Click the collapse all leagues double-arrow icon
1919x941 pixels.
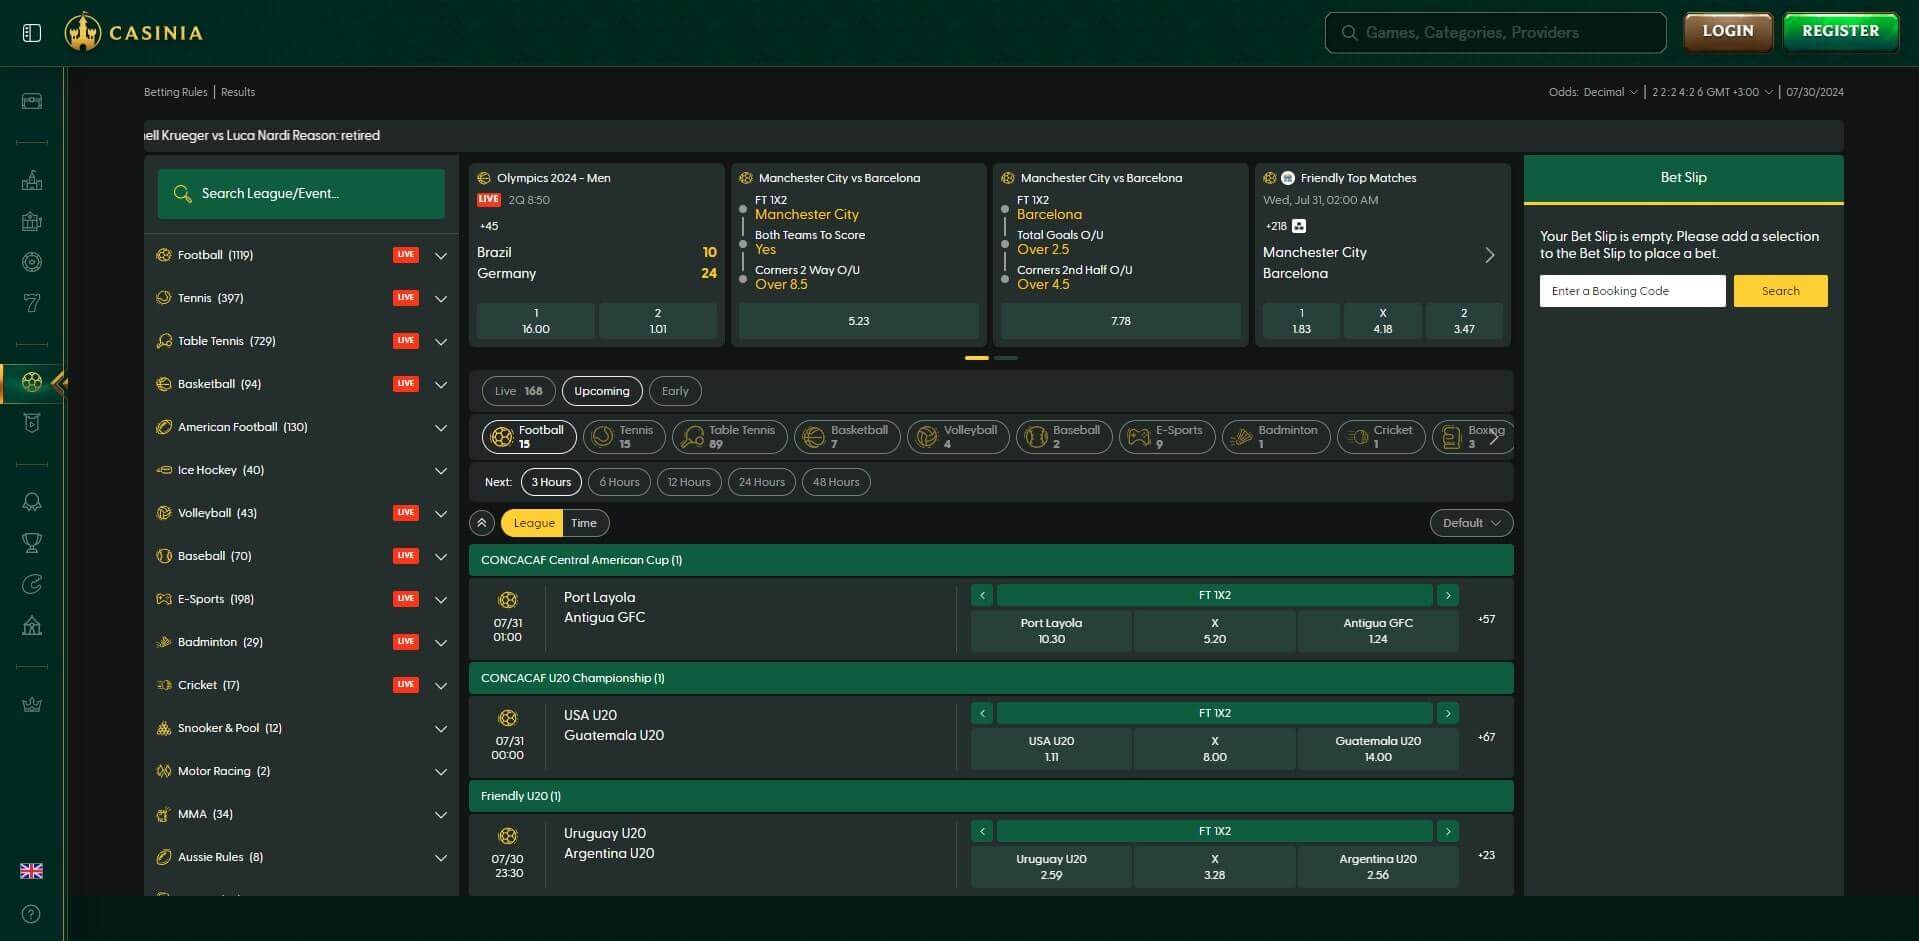482,523
